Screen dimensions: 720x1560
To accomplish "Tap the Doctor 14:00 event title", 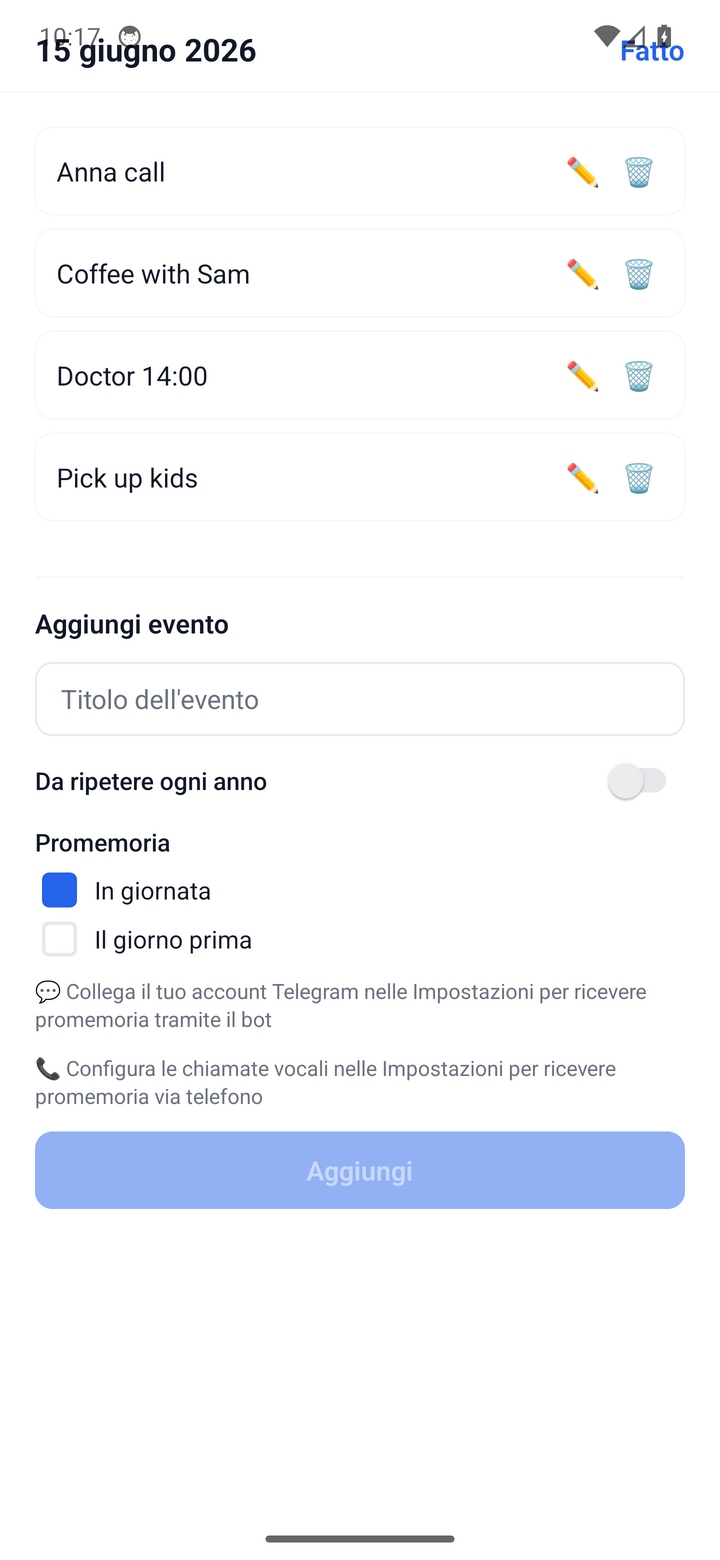I will pos(132,376).
